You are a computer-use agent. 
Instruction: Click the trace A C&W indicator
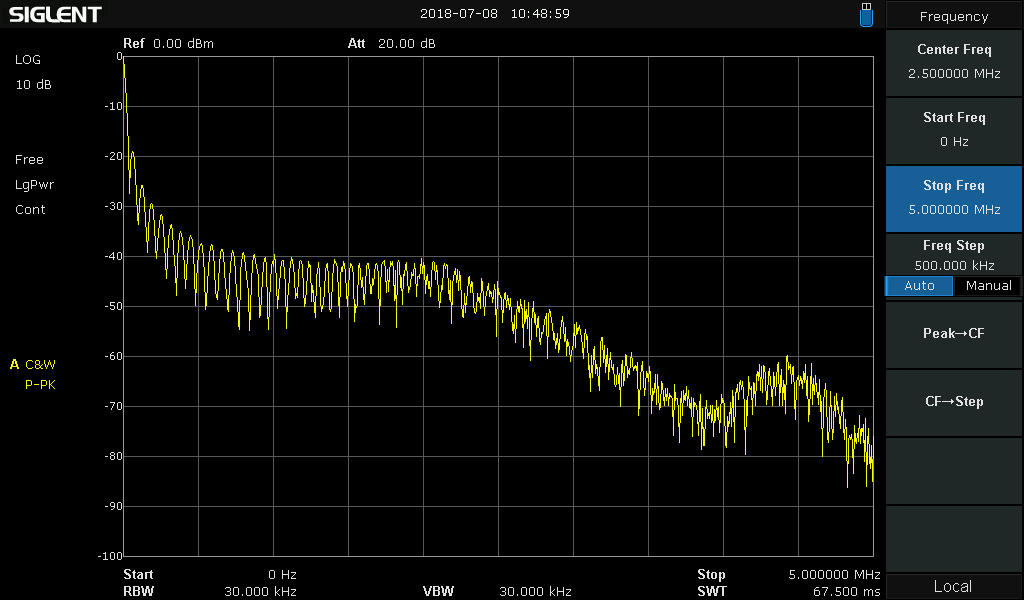(x=33, y=365)
